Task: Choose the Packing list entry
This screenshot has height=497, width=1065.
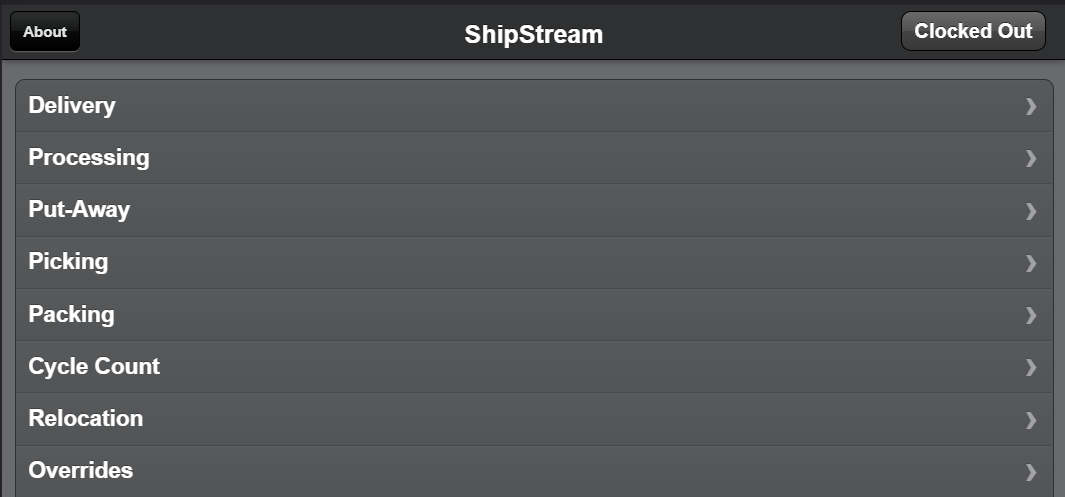Action: 71,314
